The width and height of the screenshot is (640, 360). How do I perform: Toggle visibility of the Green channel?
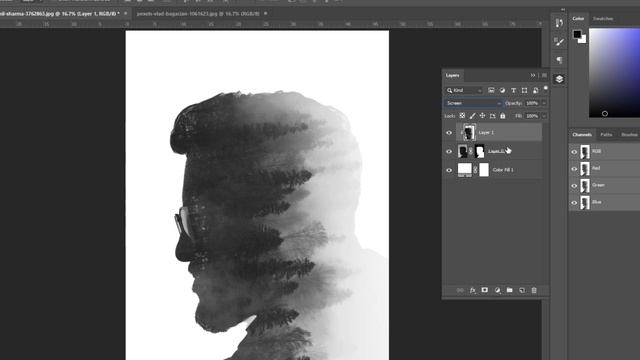(574, 186)
